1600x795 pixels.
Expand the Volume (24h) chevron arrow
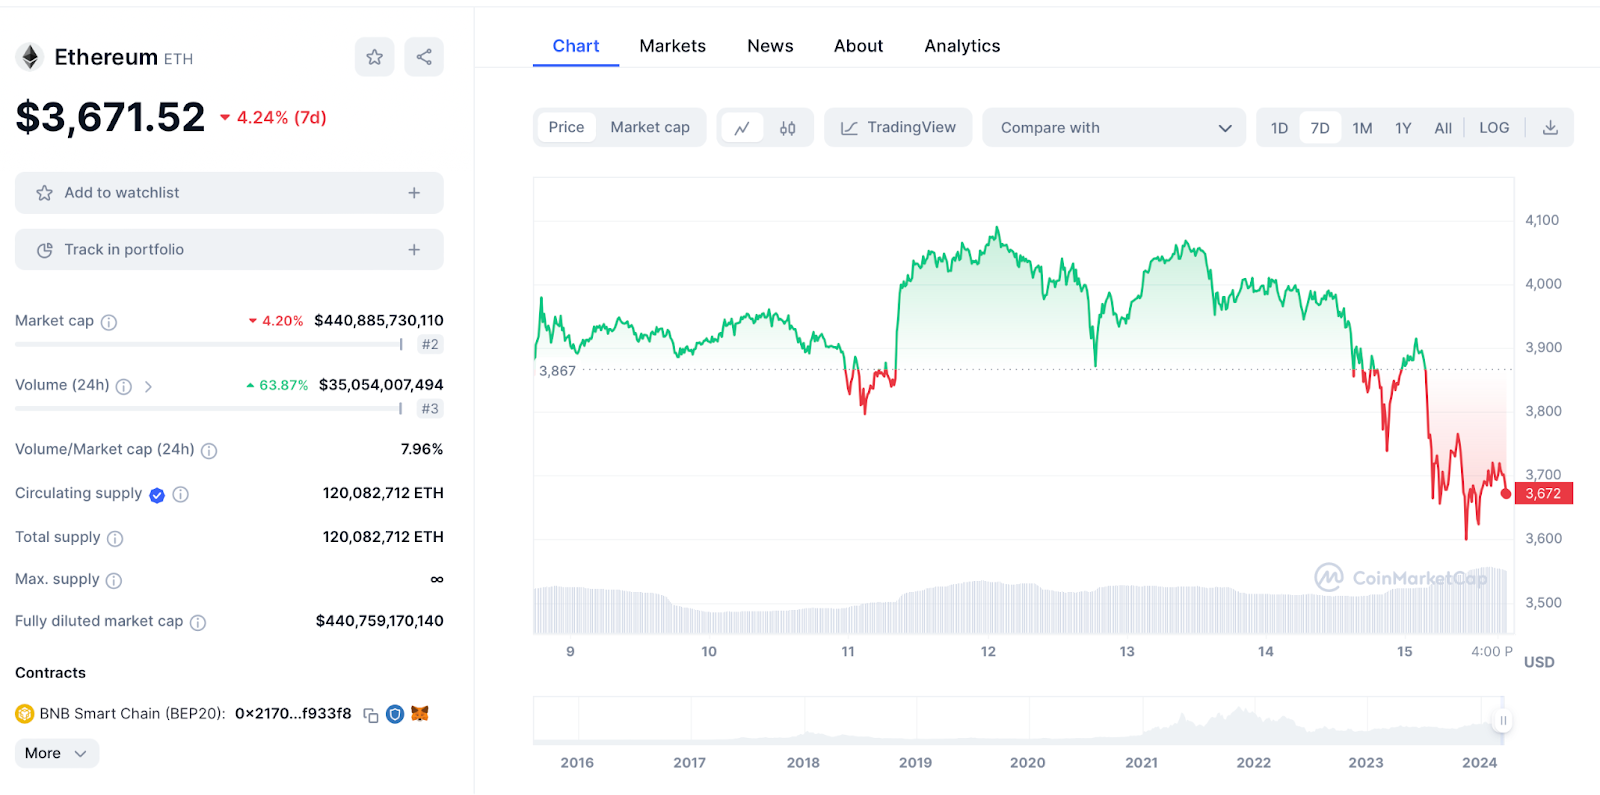[148, 386]
